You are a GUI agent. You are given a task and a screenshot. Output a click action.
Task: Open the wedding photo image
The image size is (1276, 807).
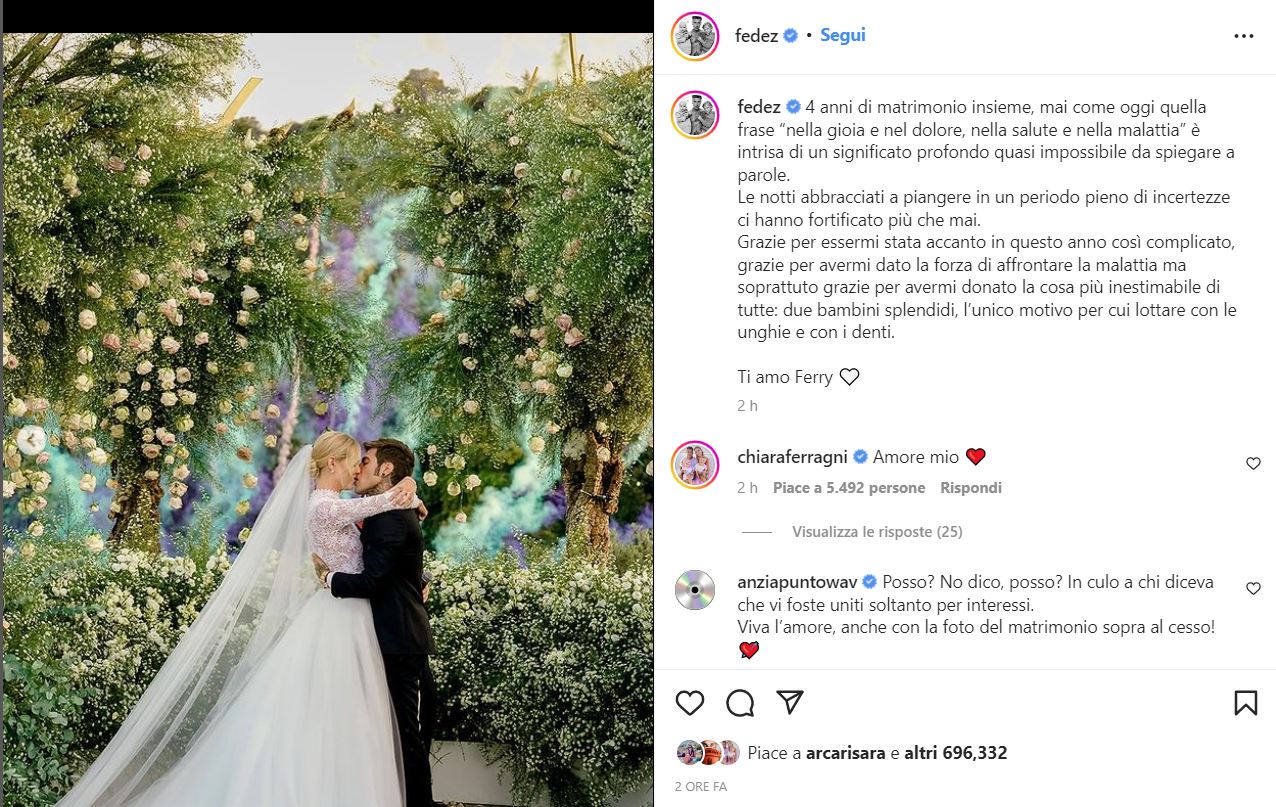[327, 420]
